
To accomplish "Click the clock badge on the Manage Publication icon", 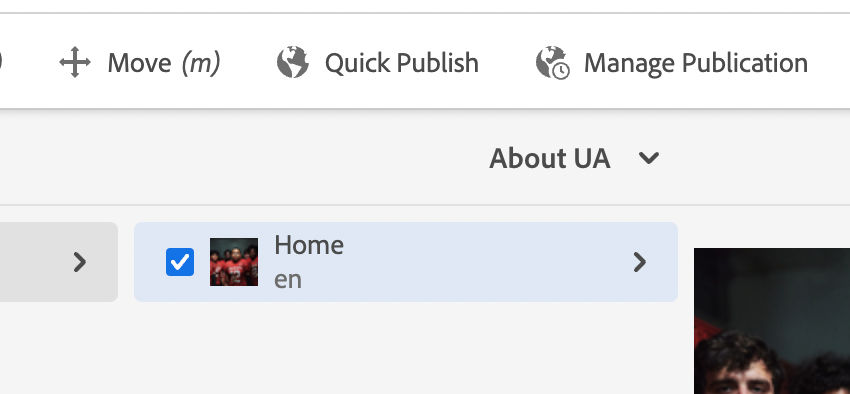I will pyautogui.click(x=562, y=71).
